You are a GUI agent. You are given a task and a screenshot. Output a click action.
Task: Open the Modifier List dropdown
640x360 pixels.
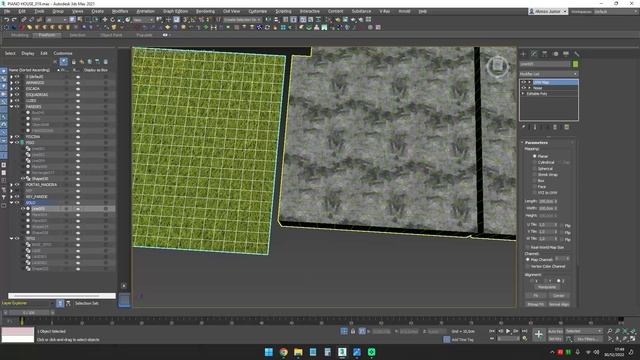tap(549, 74)
